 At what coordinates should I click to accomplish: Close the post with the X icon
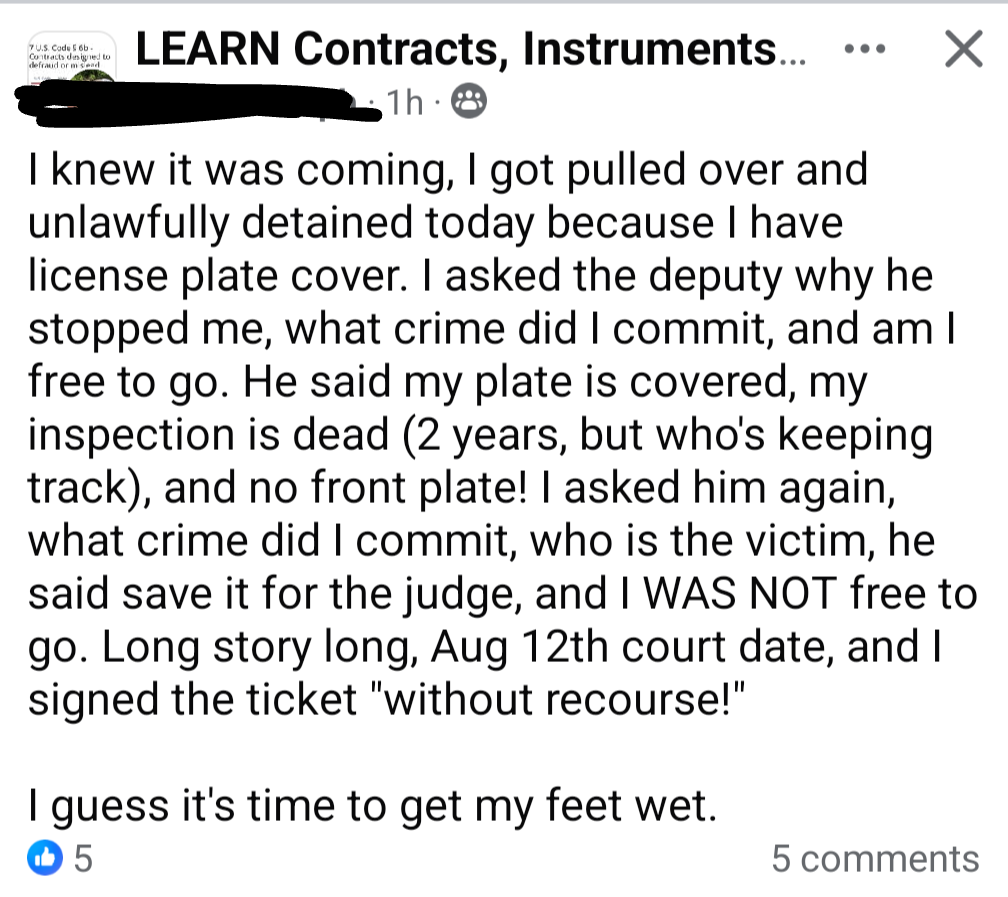(963, 50)
